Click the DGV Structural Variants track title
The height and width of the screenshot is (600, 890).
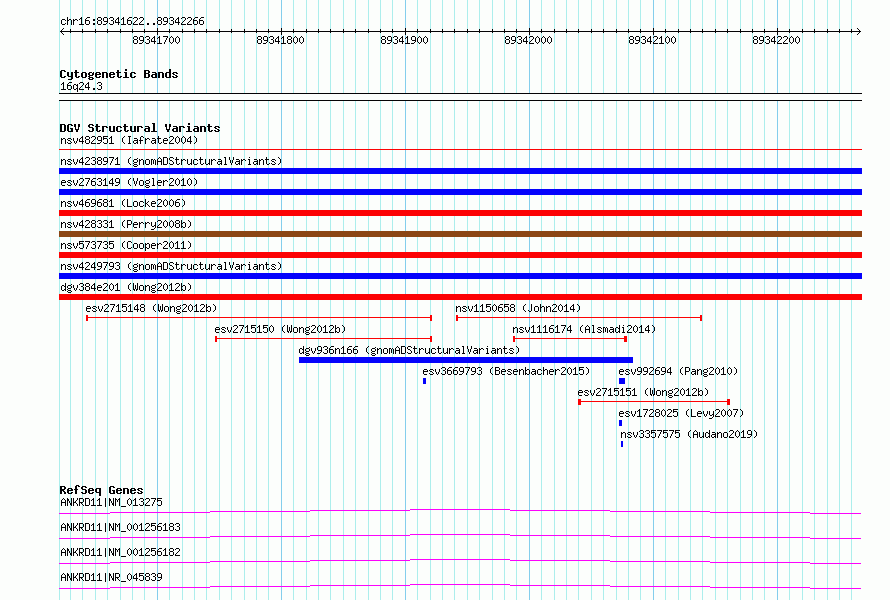[140, 128]
